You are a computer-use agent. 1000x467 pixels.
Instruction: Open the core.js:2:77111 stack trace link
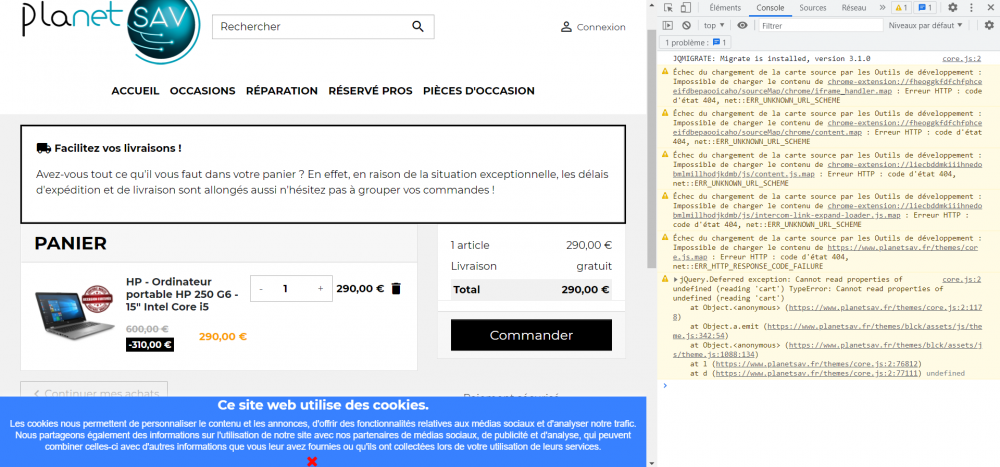pos(818,373)
